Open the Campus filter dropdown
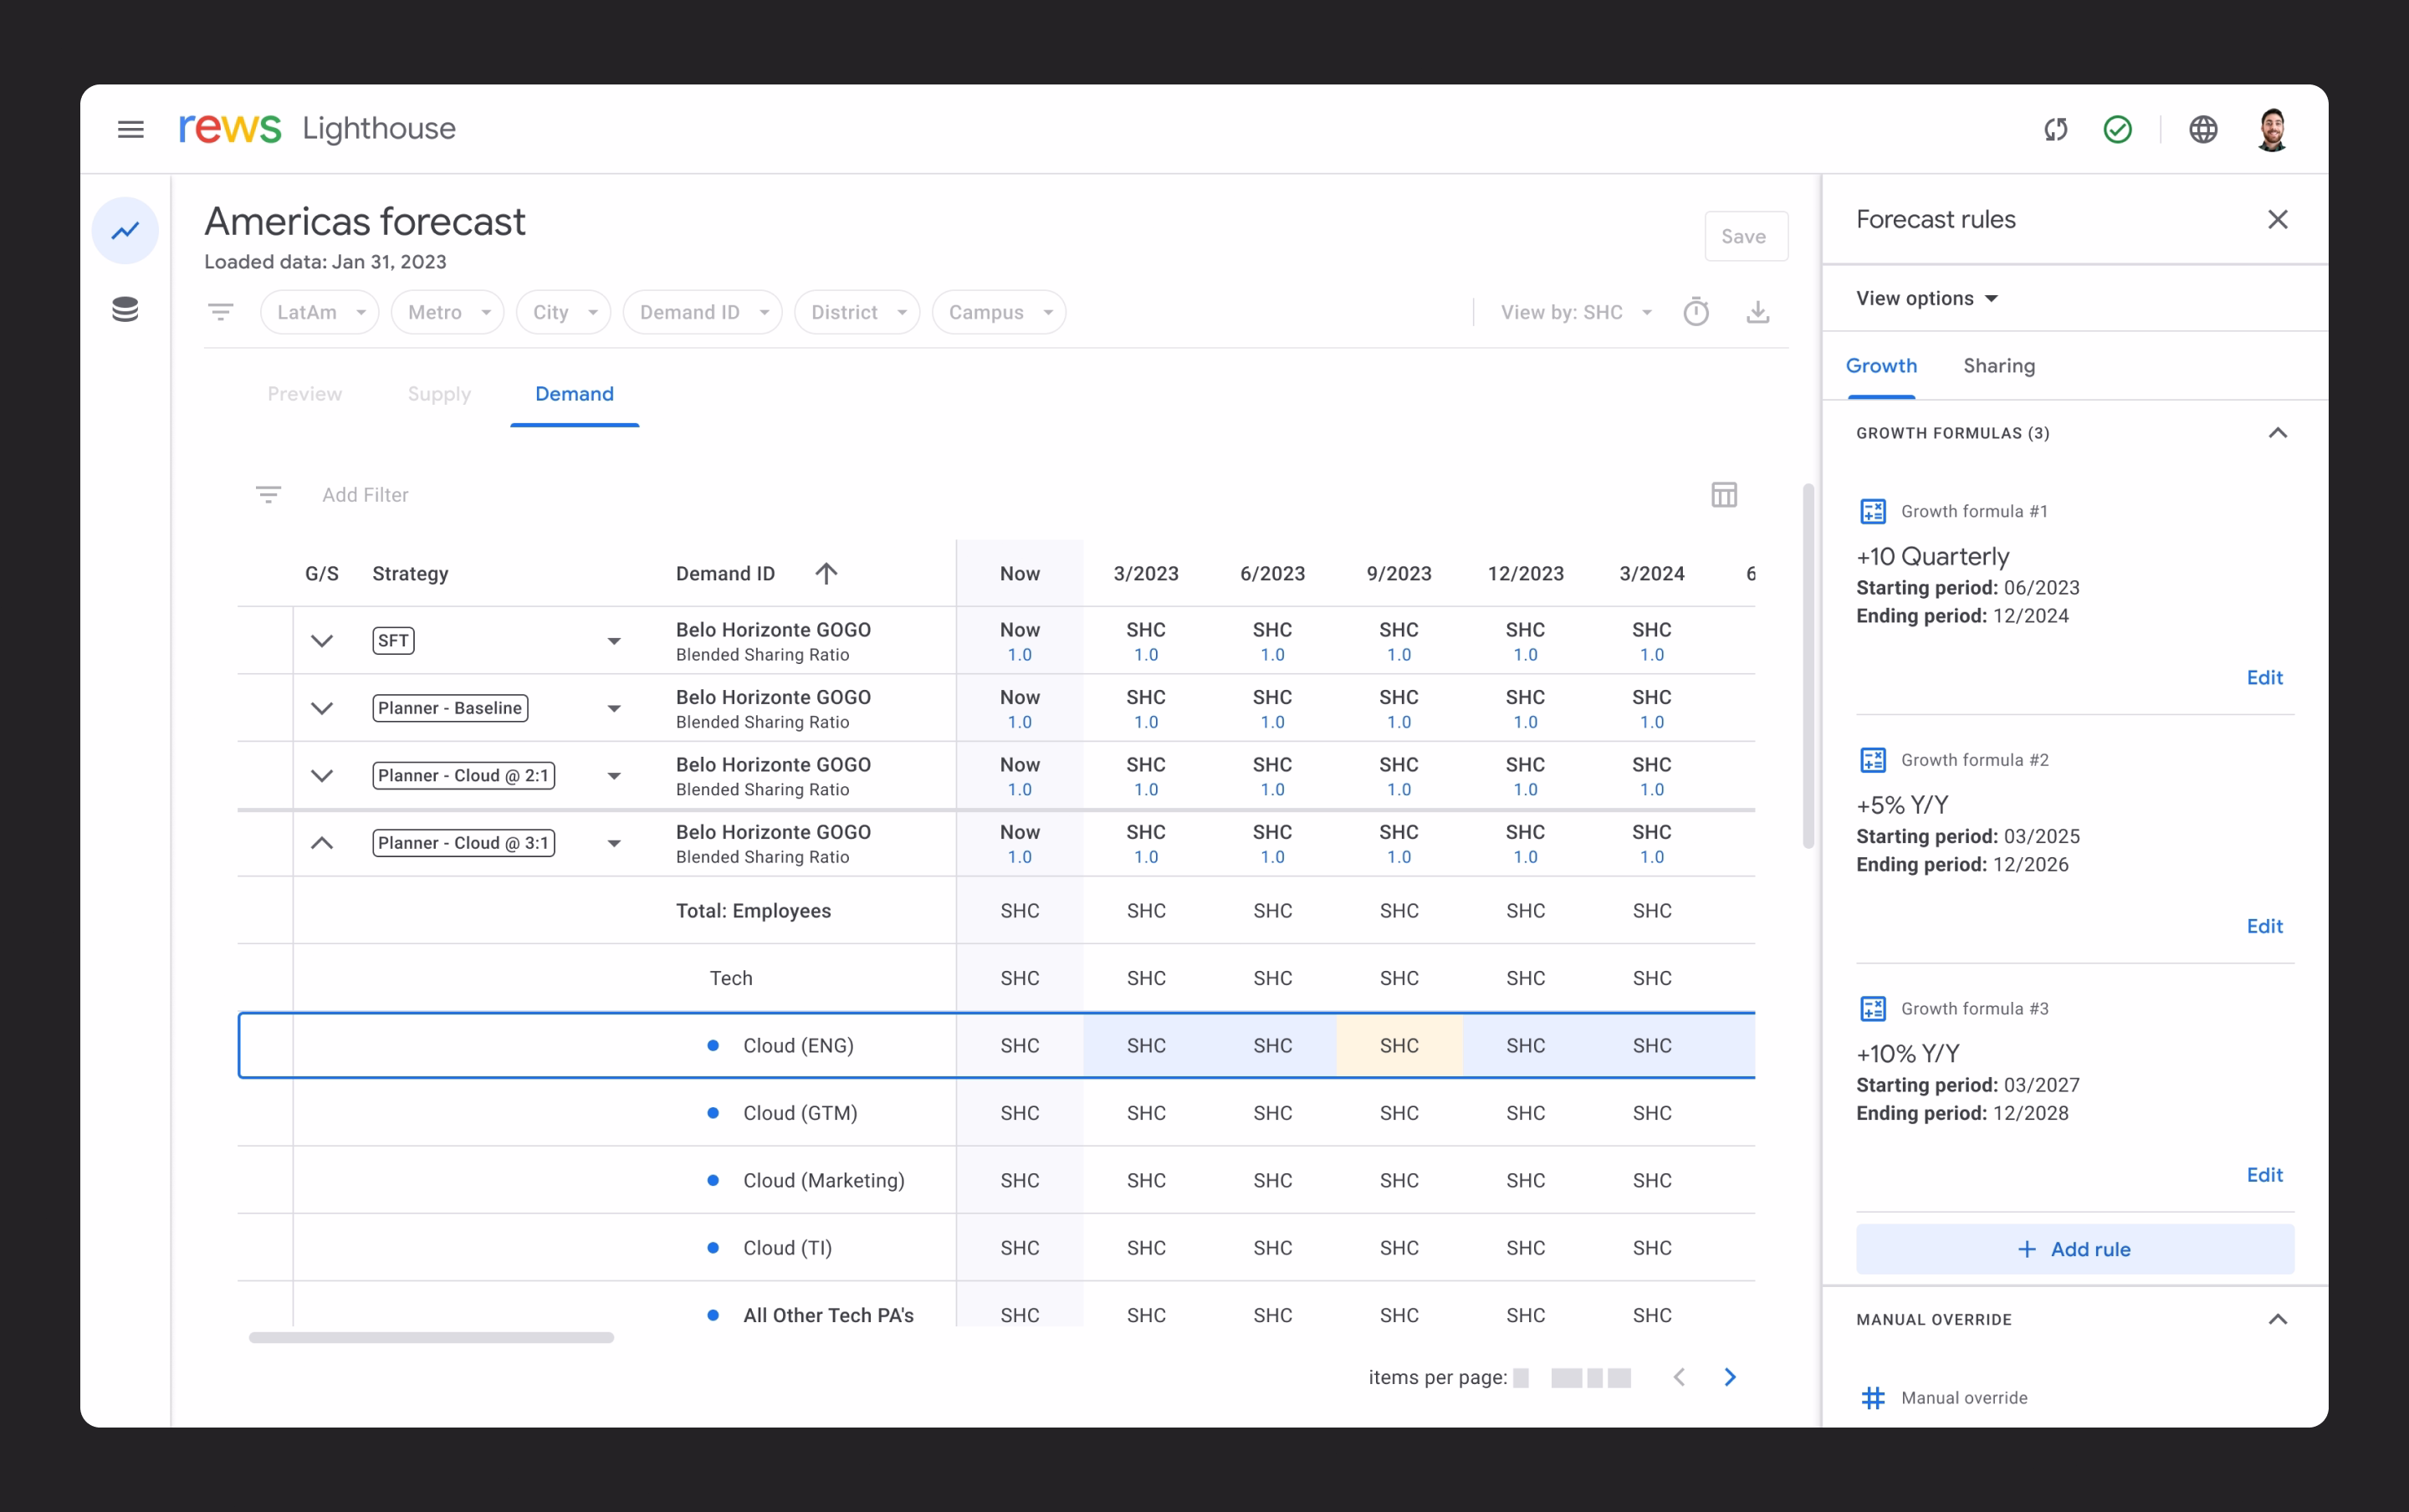The width and height of the screenshot is (2409, 1512). pos(997,311)
